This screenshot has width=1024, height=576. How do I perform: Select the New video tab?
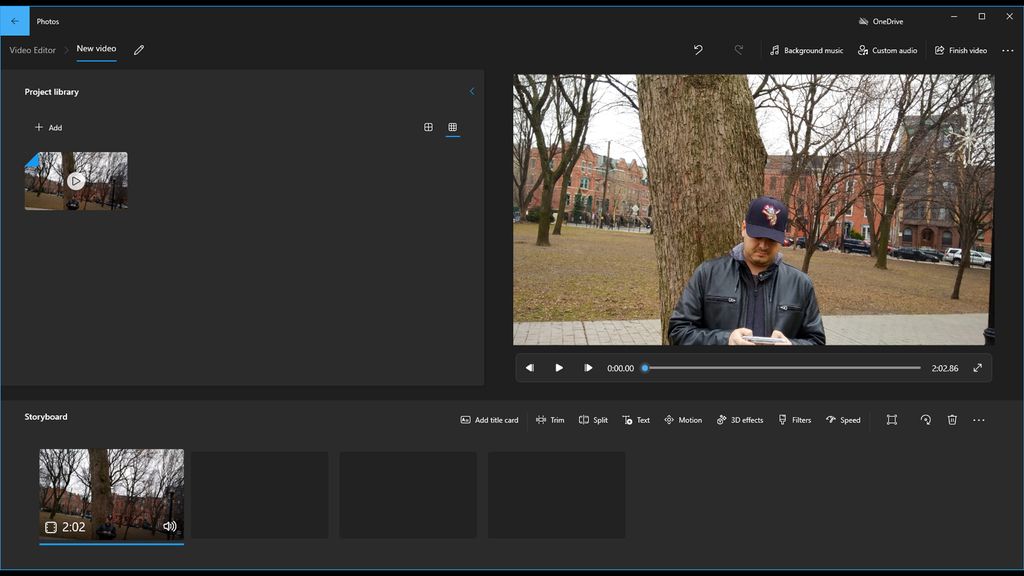[x=96, y=48]
